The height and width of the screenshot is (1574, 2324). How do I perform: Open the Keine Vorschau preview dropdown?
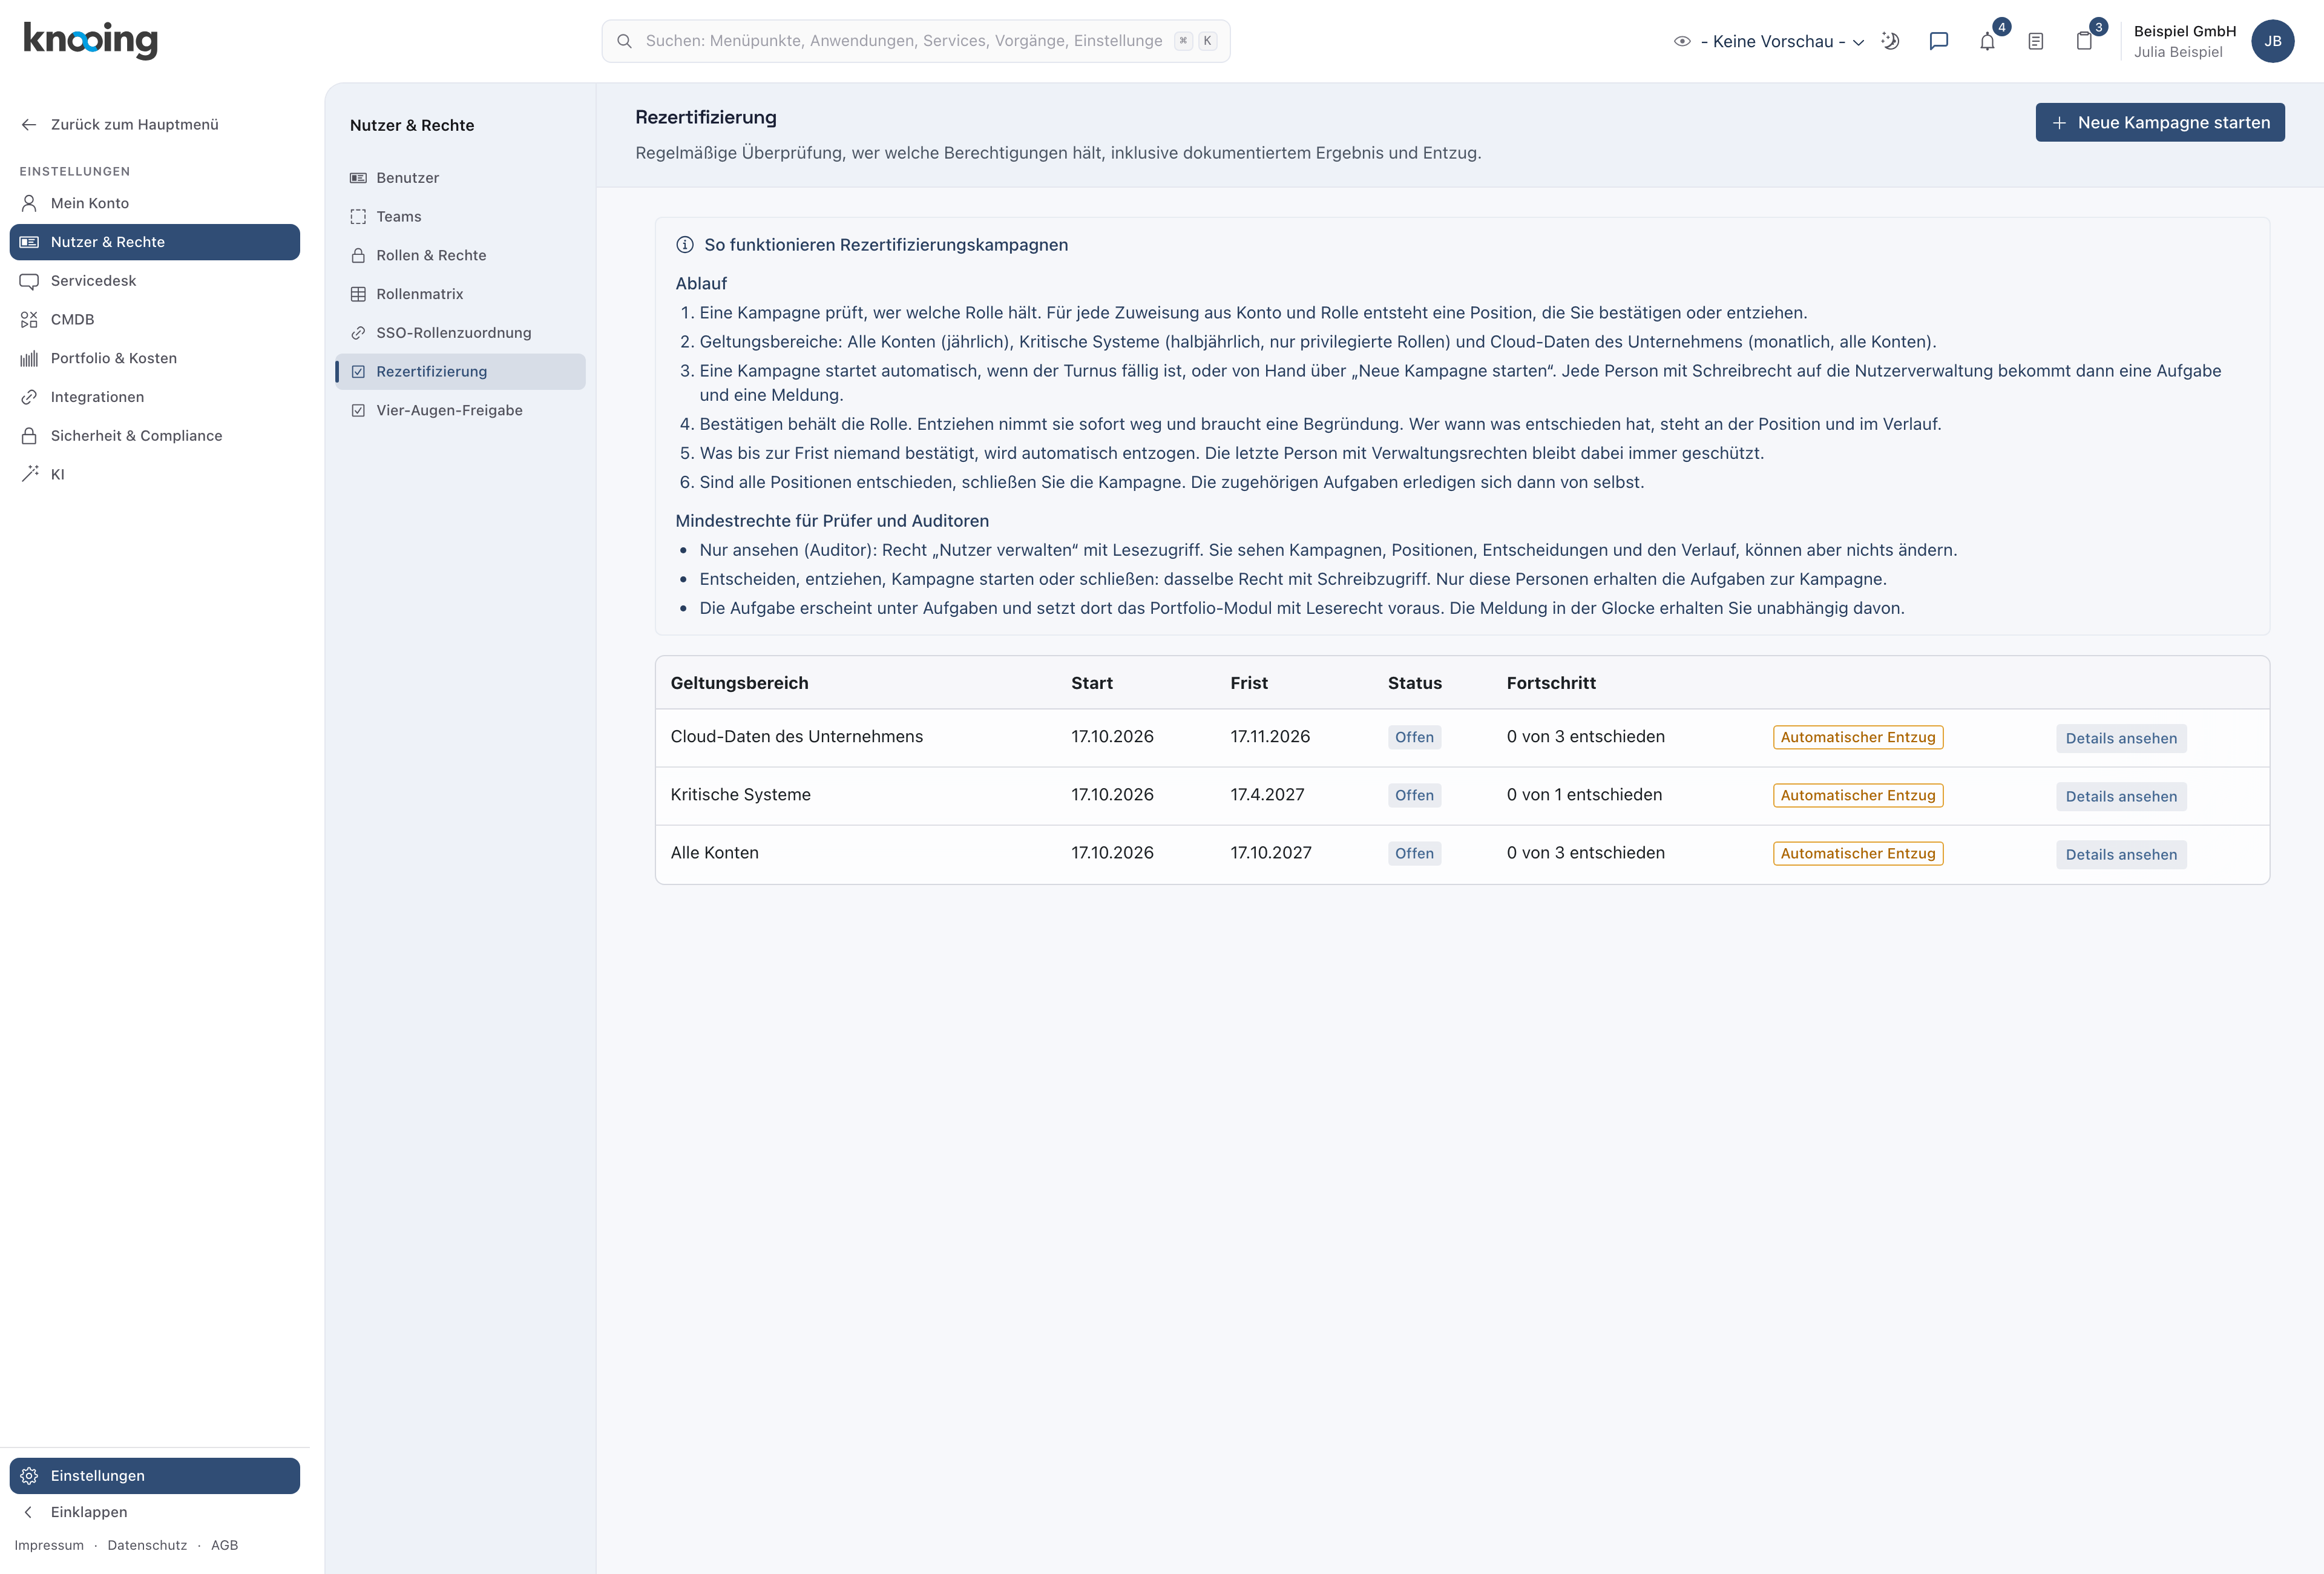[1769, 41]
